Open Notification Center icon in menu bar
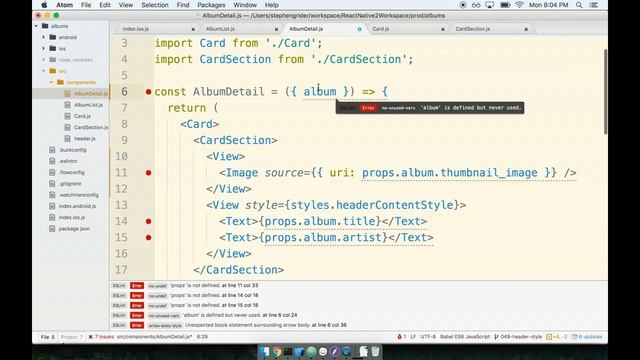The image size is (640, 360). coord(594,5)
